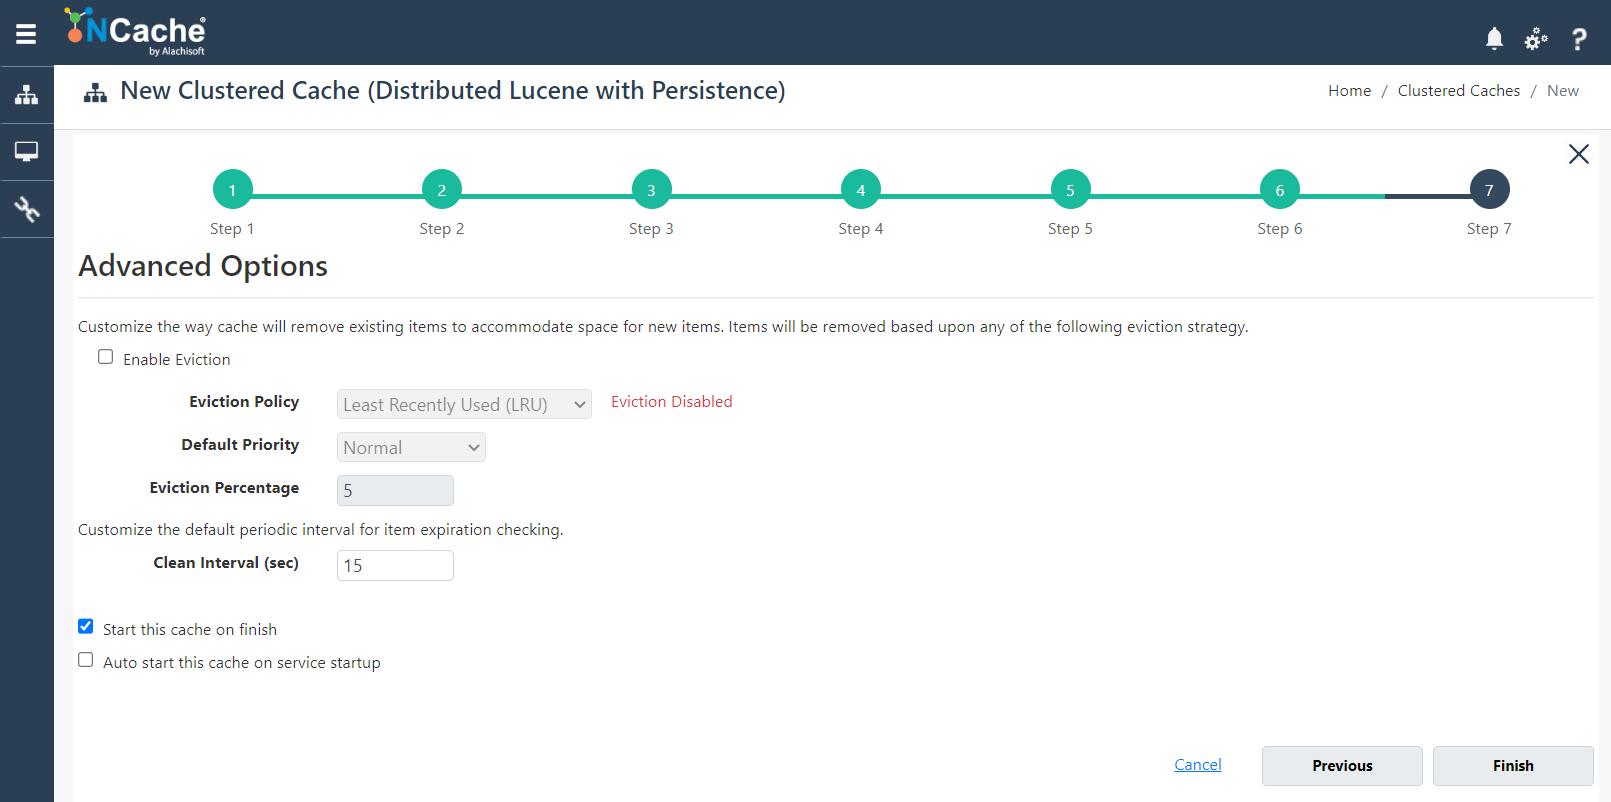
Task: Click the Finish button
Action: [1513, 766]
